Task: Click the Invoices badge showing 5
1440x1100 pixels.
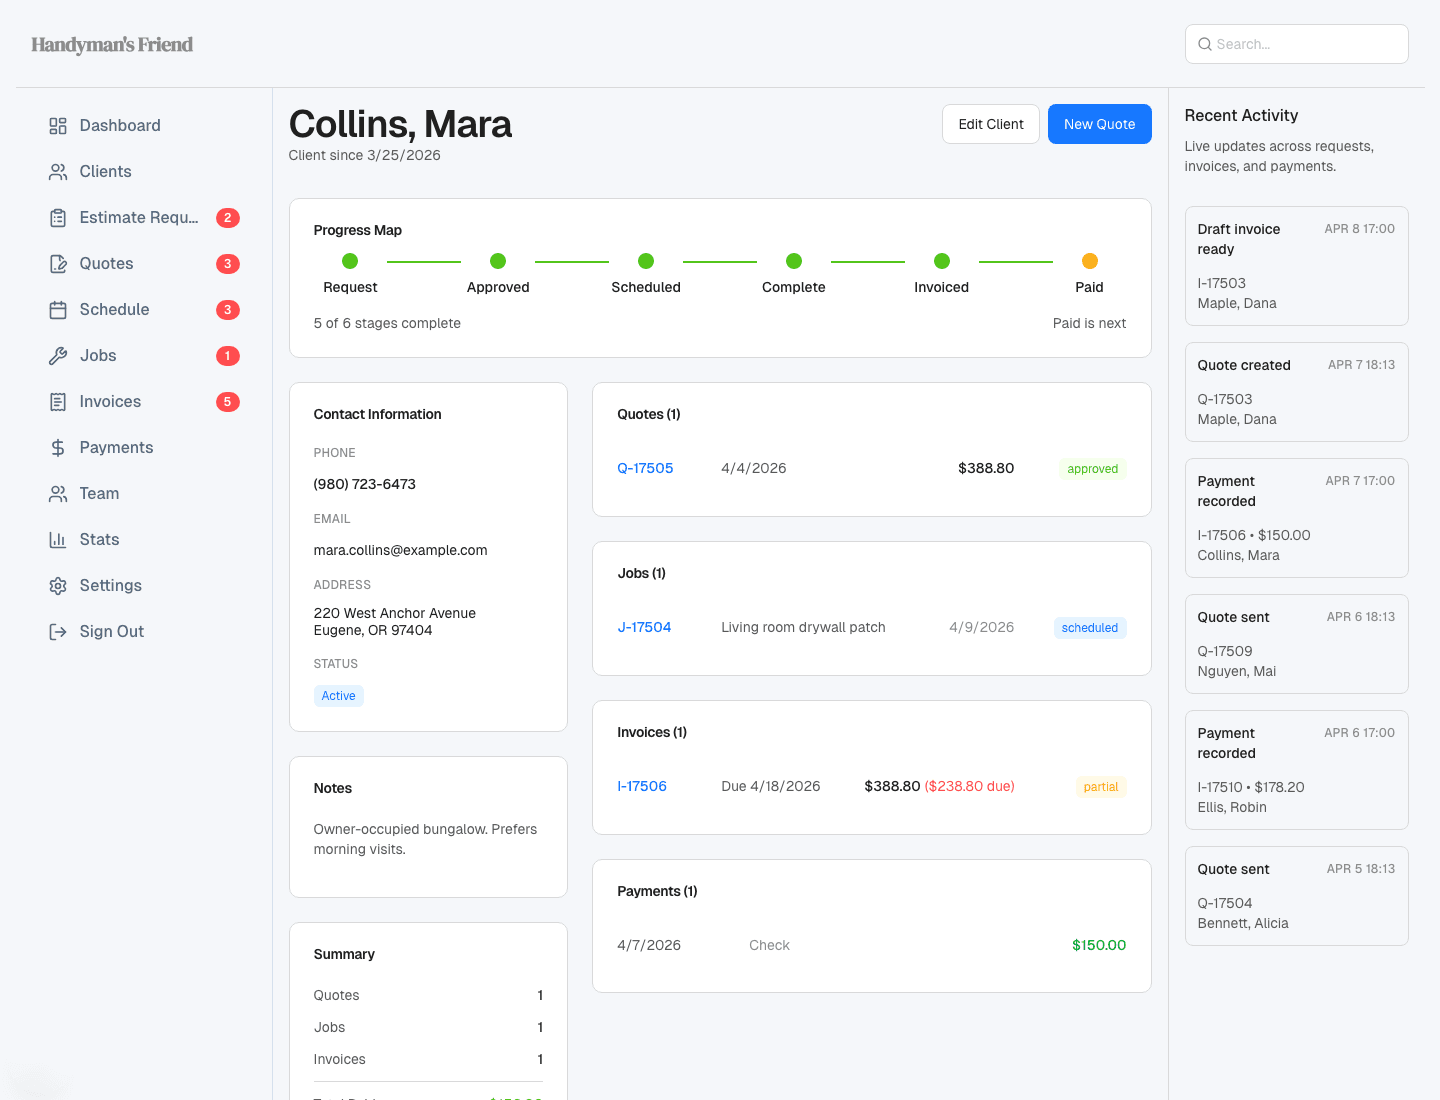Action: pyautogui.click(x=228, y=402)
